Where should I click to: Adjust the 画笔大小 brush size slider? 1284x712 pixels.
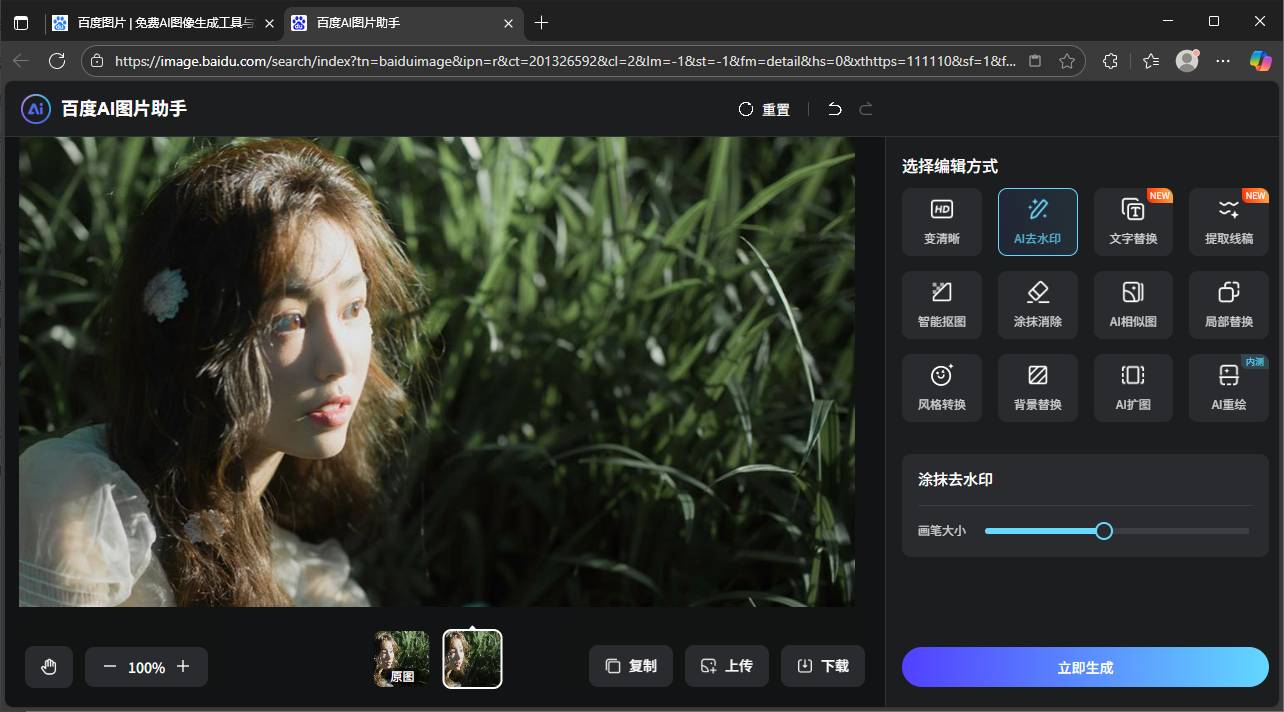pos(1104,530)
